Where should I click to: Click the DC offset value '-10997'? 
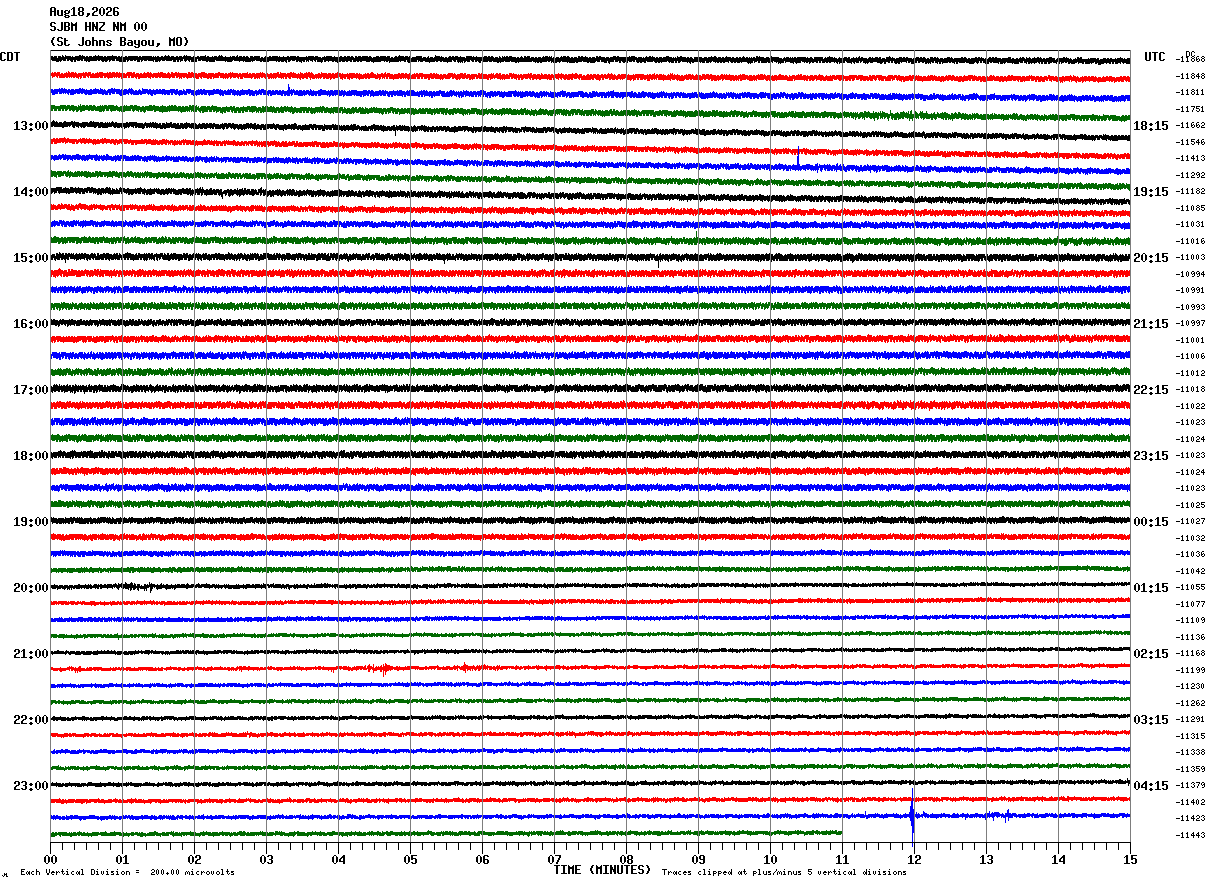1191,324
